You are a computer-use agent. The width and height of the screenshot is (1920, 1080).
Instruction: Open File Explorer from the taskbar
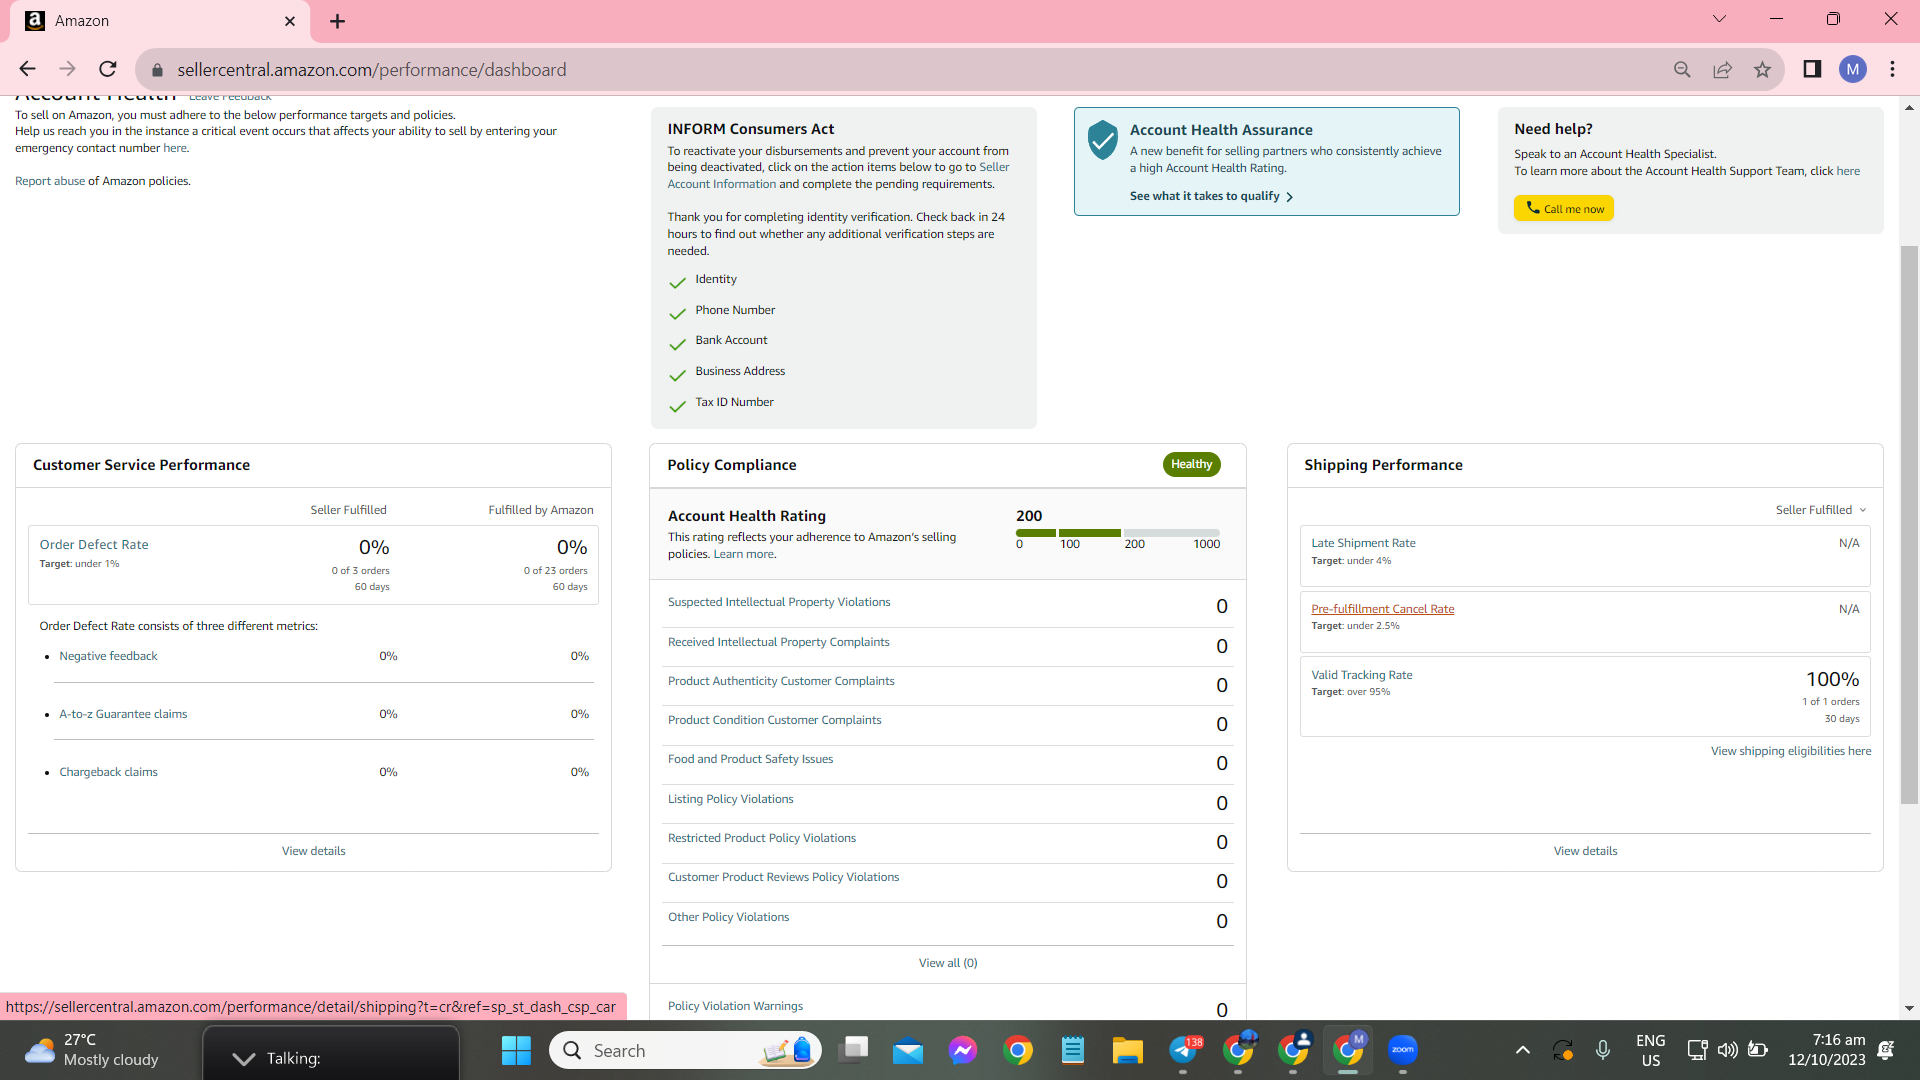pyautogui.click(x=1128, y=1050)
